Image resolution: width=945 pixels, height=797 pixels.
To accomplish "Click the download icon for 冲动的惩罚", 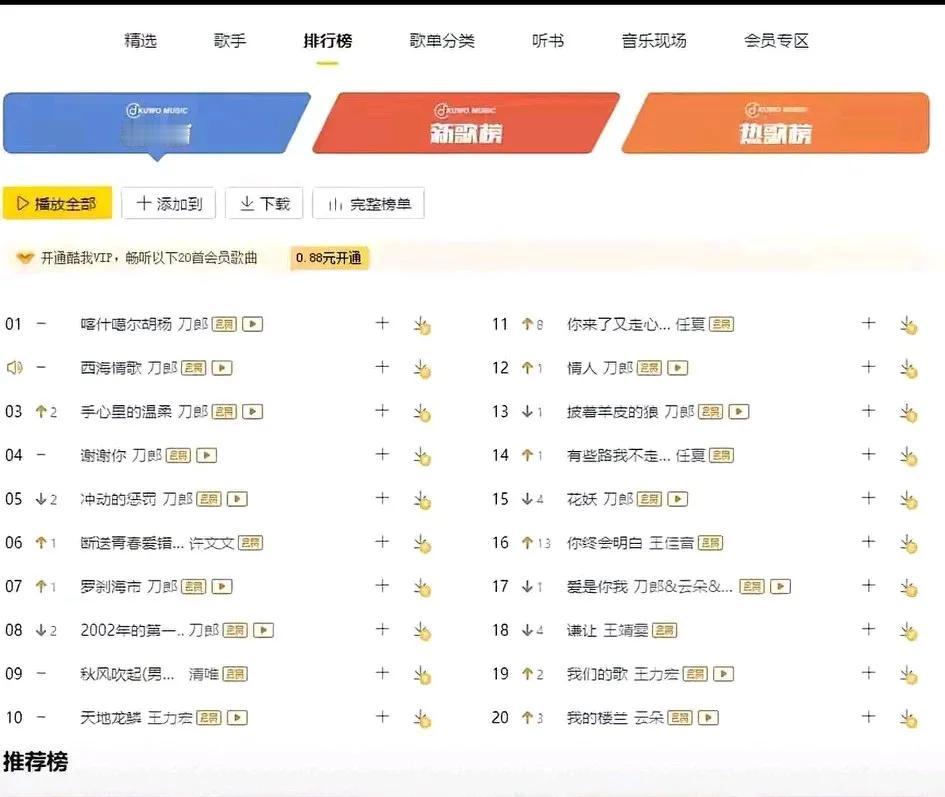I will 422,500.
